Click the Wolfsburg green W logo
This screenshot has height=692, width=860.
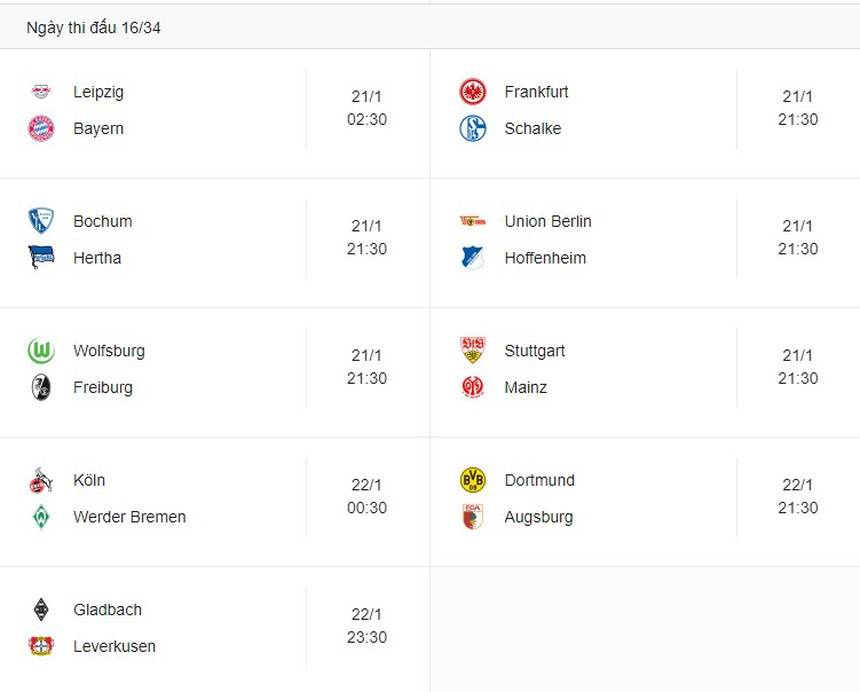coord(41,351)
